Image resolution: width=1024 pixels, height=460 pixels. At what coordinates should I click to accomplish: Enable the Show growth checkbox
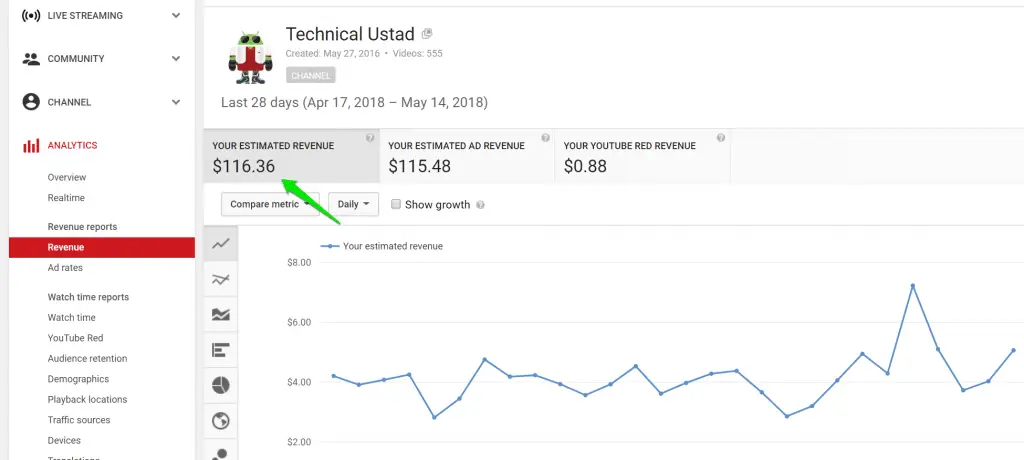(x=395, y=204)
